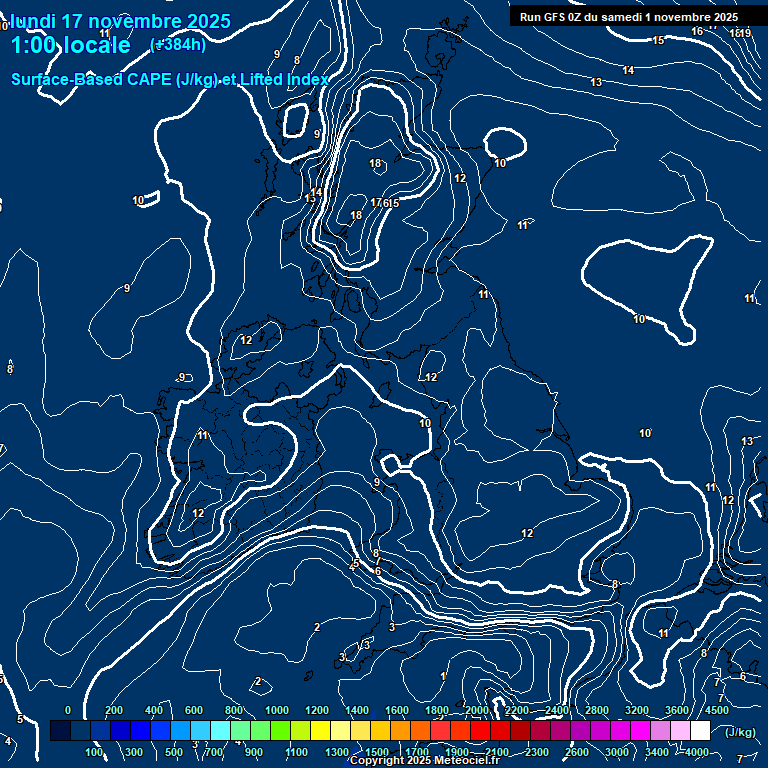
Task: Click the '1200' legend scale value
Action: (x=317, y=710)
